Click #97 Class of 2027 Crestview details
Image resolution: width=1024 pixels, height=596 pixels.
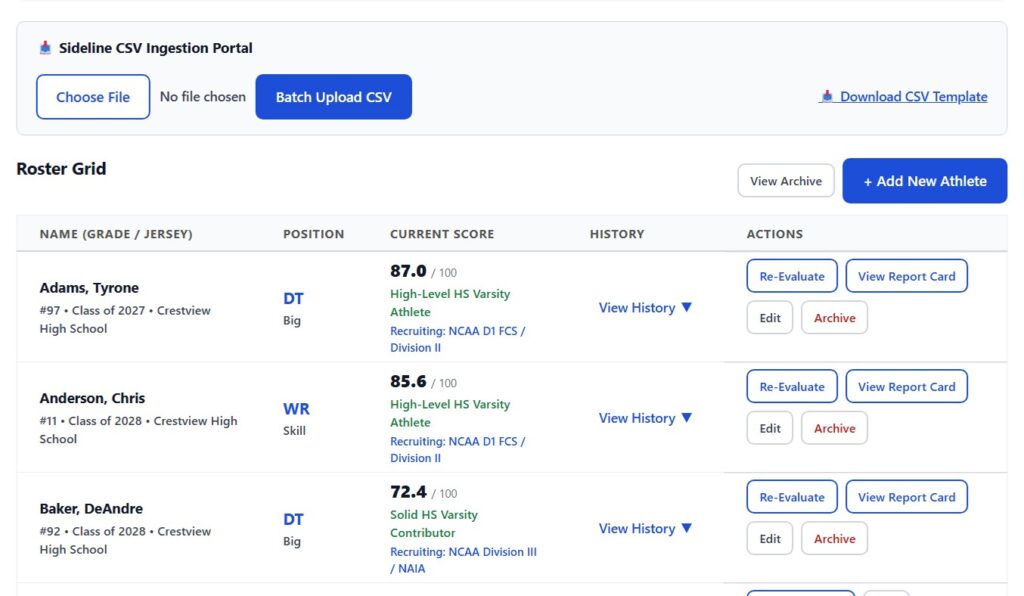[125, 319]
